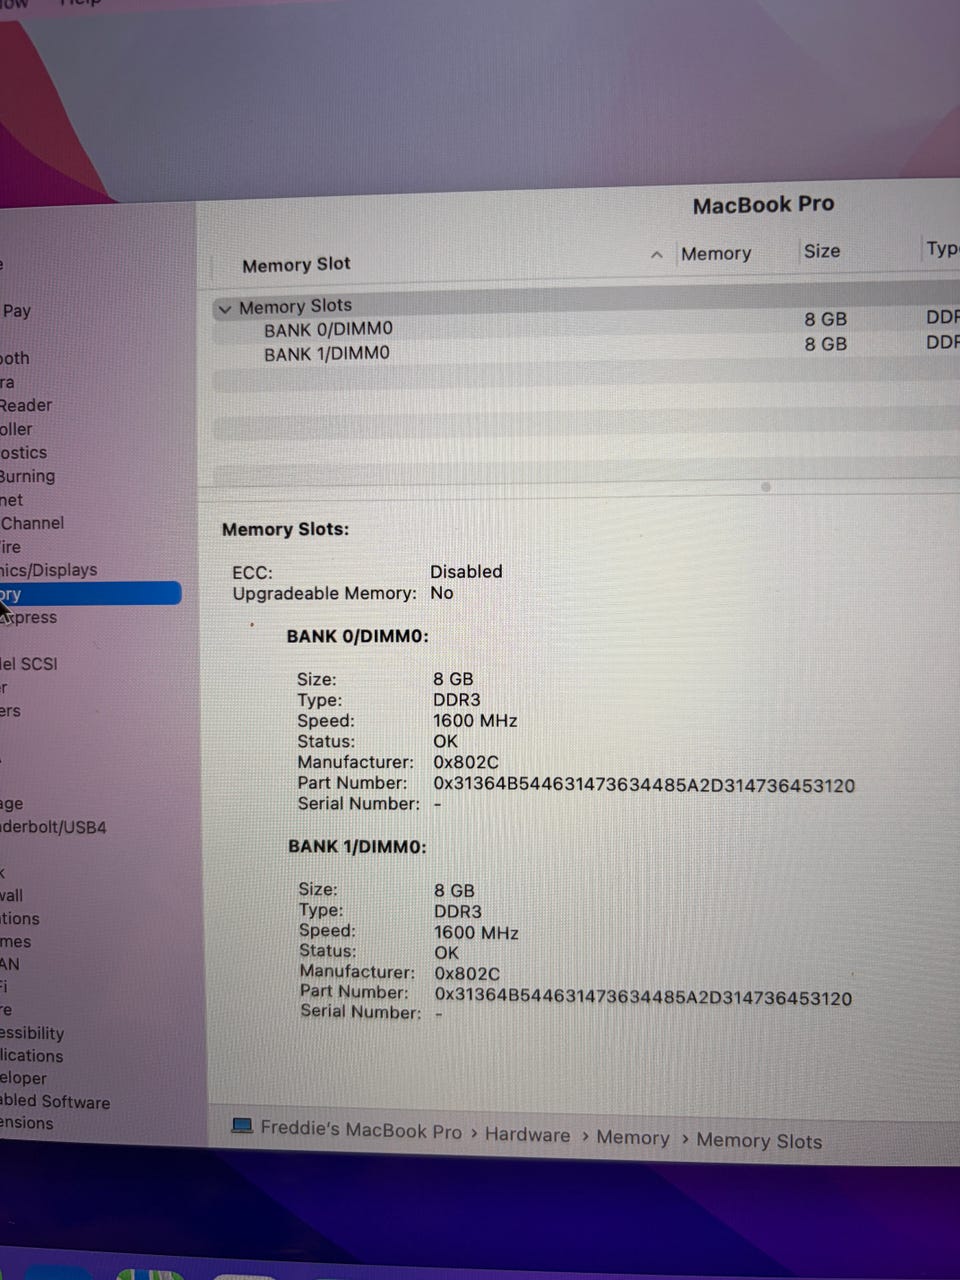The image size is (960, 1280).
Task: Click BANK 1 Speed value 1600 MHz
Action: click(476, 932)
